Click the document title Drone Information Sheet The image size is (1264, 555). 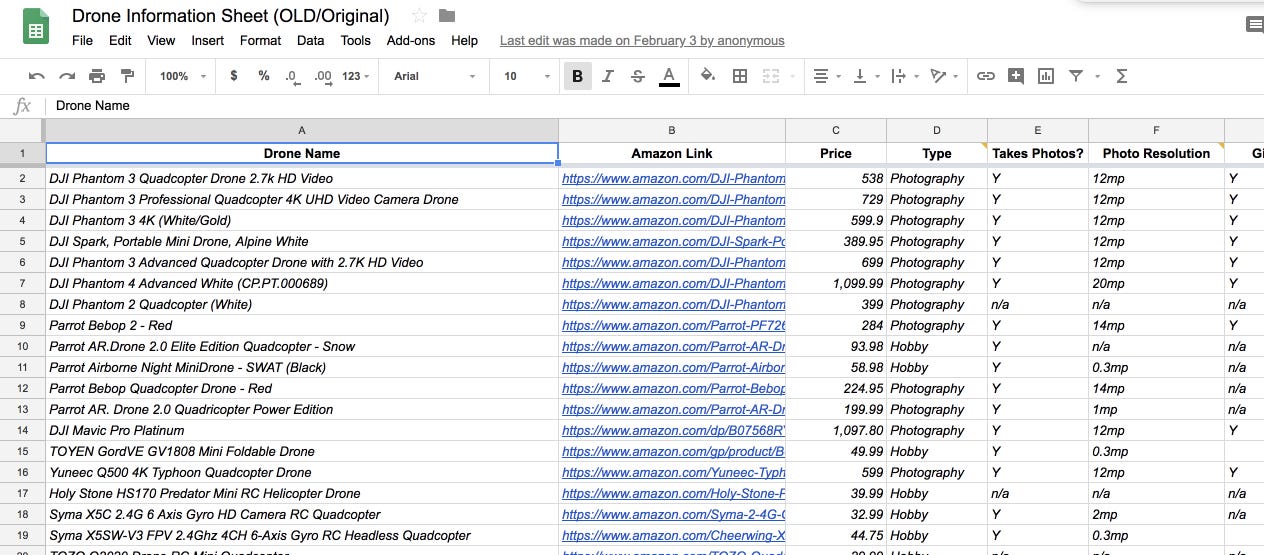231,16
